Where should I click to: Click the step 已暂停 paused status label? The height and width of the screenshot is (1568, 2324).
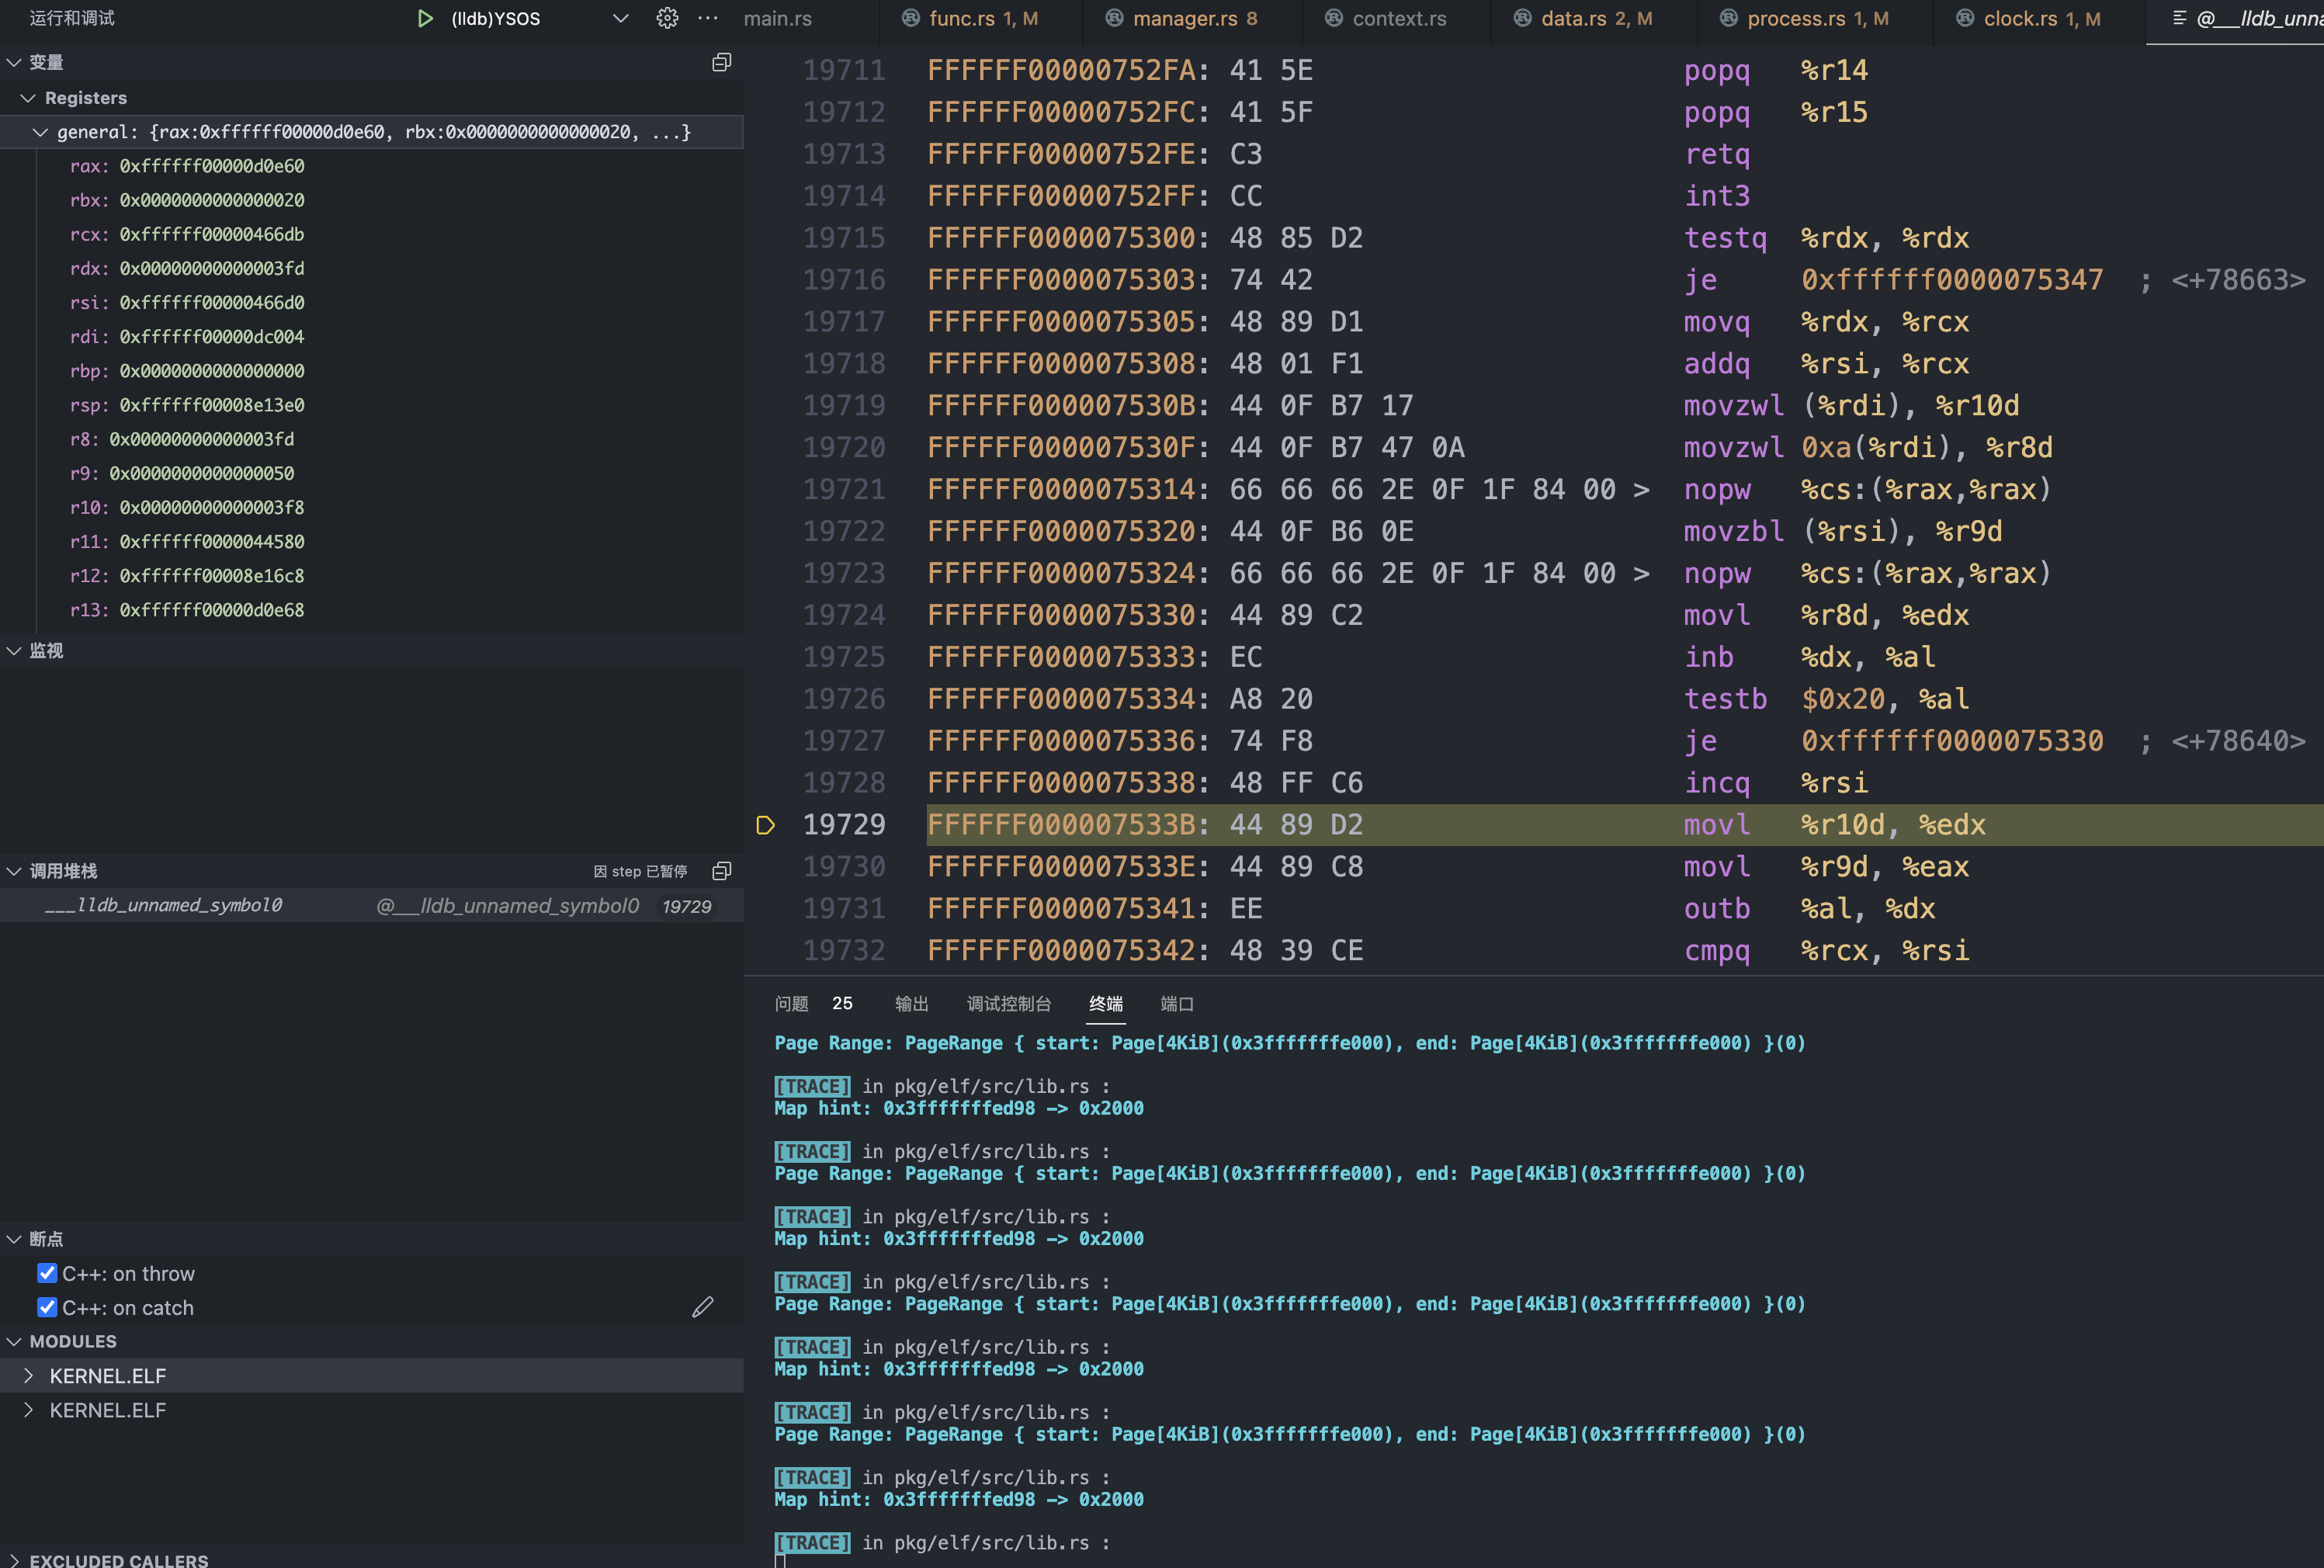(641, 871)
